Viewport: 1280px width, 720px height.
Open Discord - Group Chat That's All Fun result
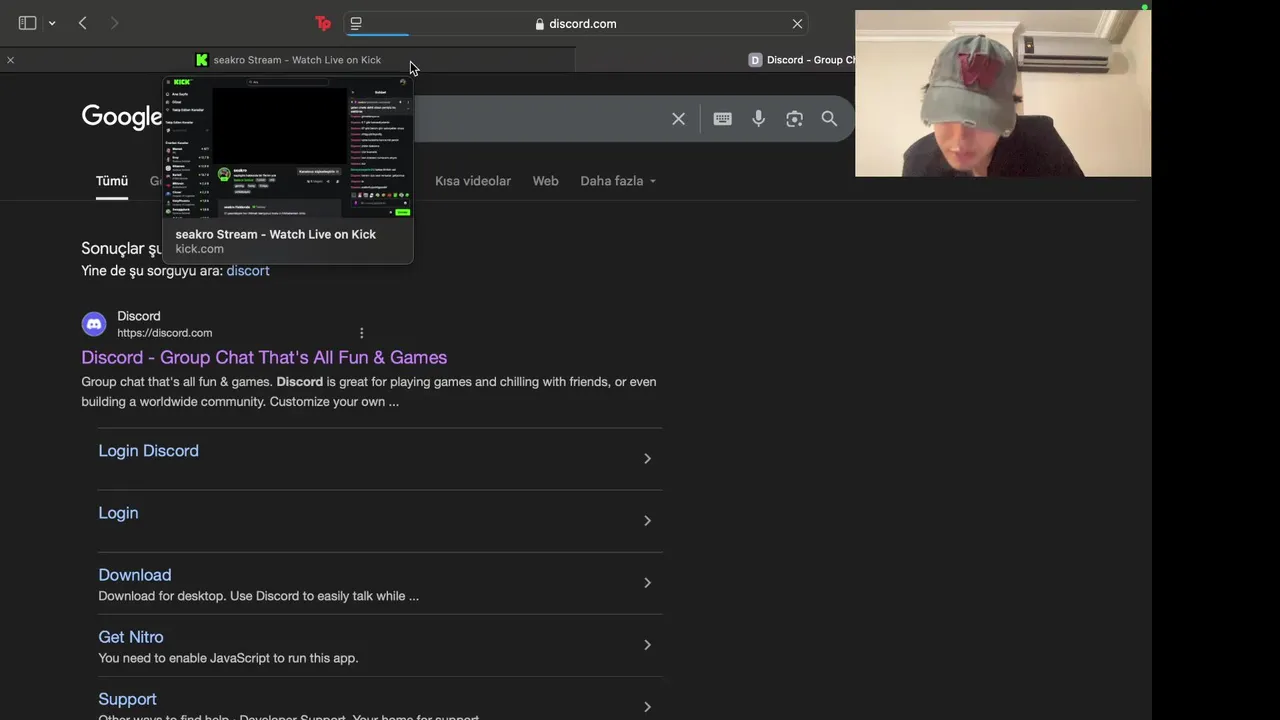(x=264, y=357)
